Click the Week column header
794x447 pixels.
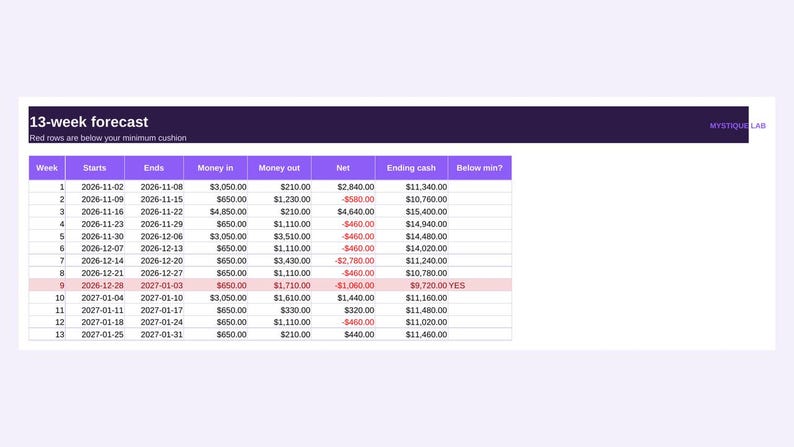pyautogui.click(x=47, y=168)
